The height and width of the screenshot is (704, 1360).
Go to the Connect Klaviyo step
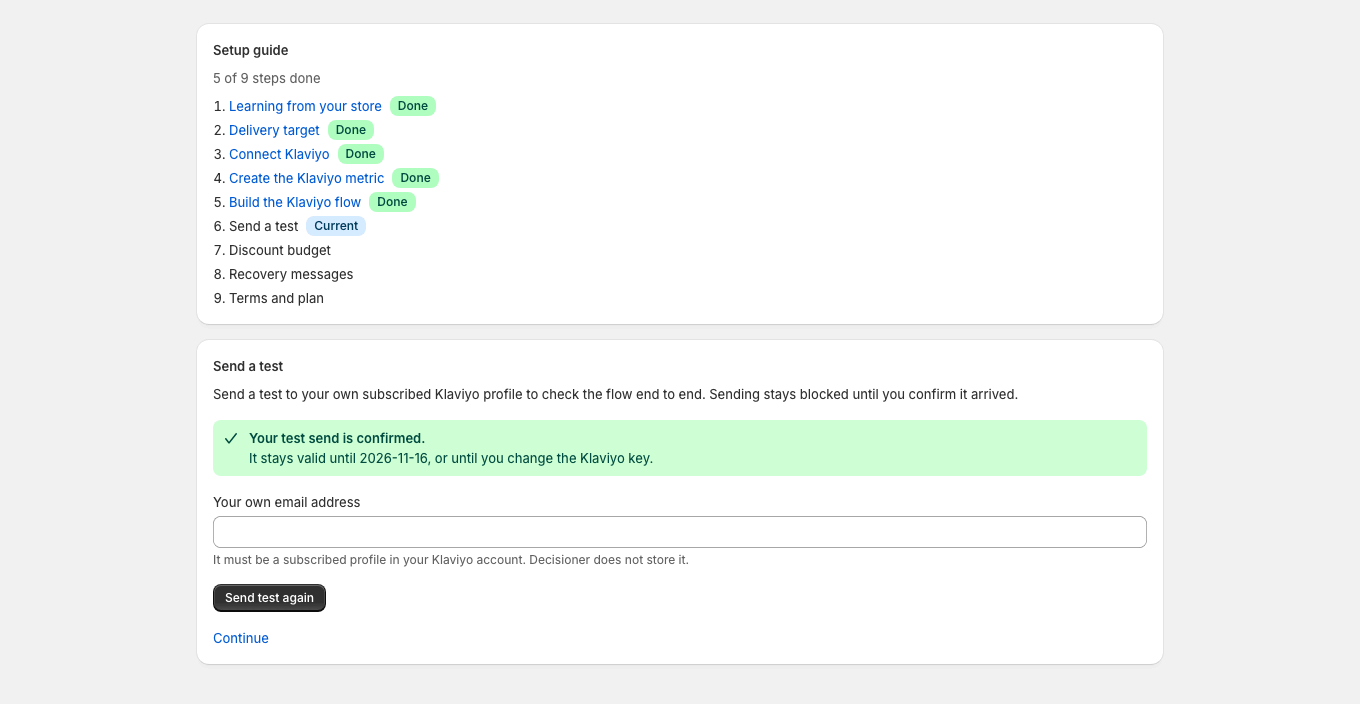(x=279, y=154)
